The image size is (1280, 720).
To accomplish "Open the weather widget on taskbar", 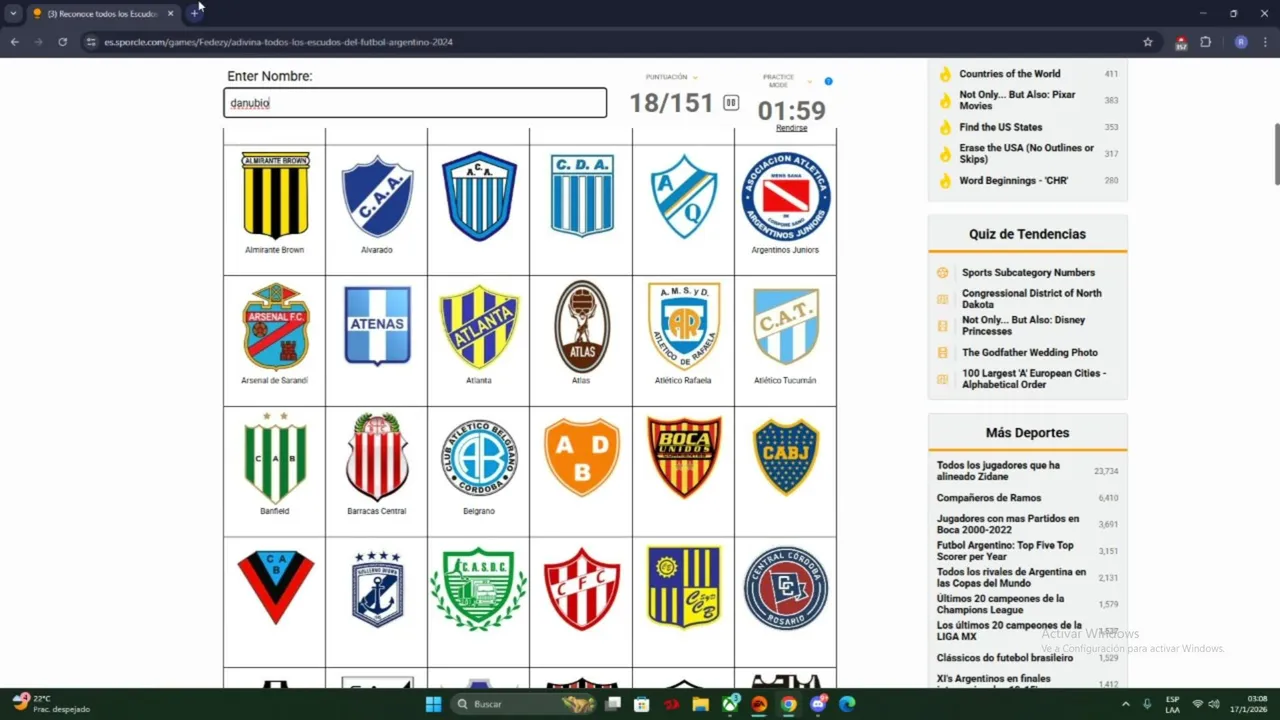I will pos(50,704).
